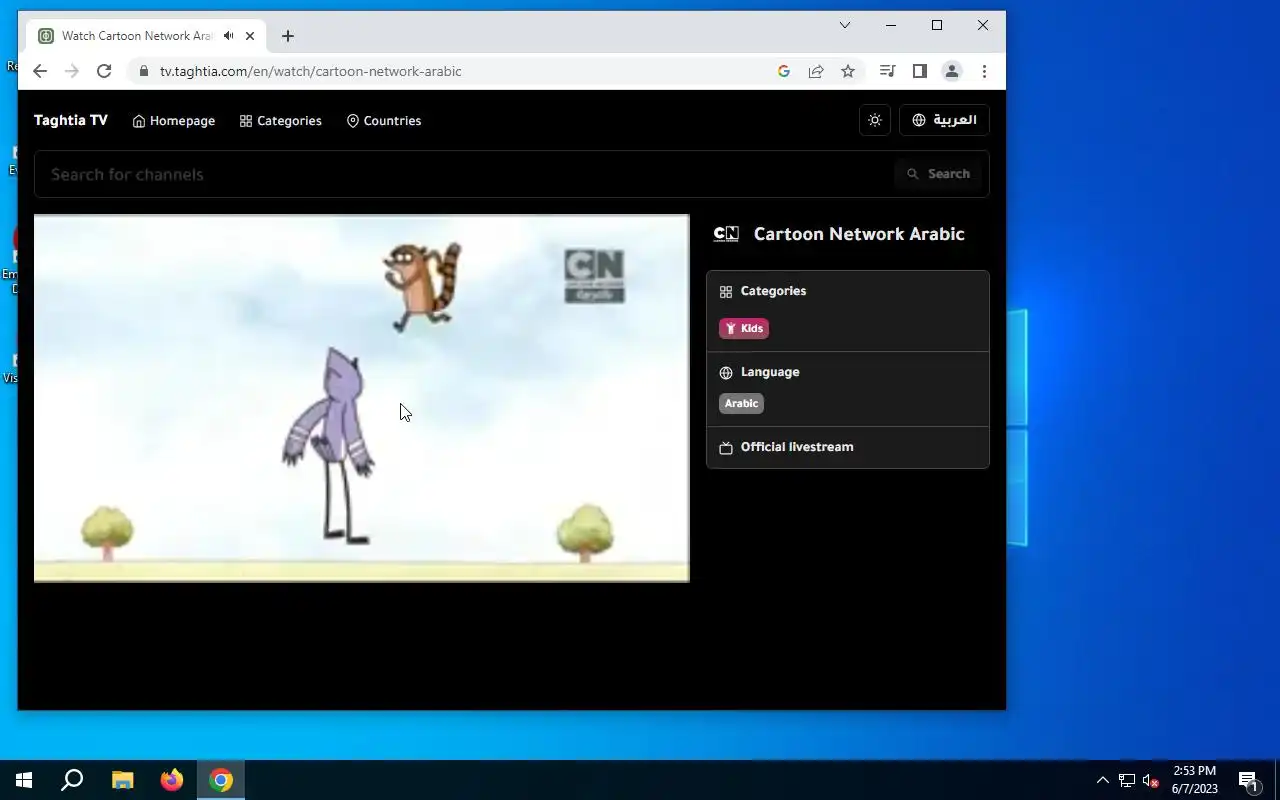1280x800 pixels.
Task: Click the address bar URL
Action: [x=311, y=71]
